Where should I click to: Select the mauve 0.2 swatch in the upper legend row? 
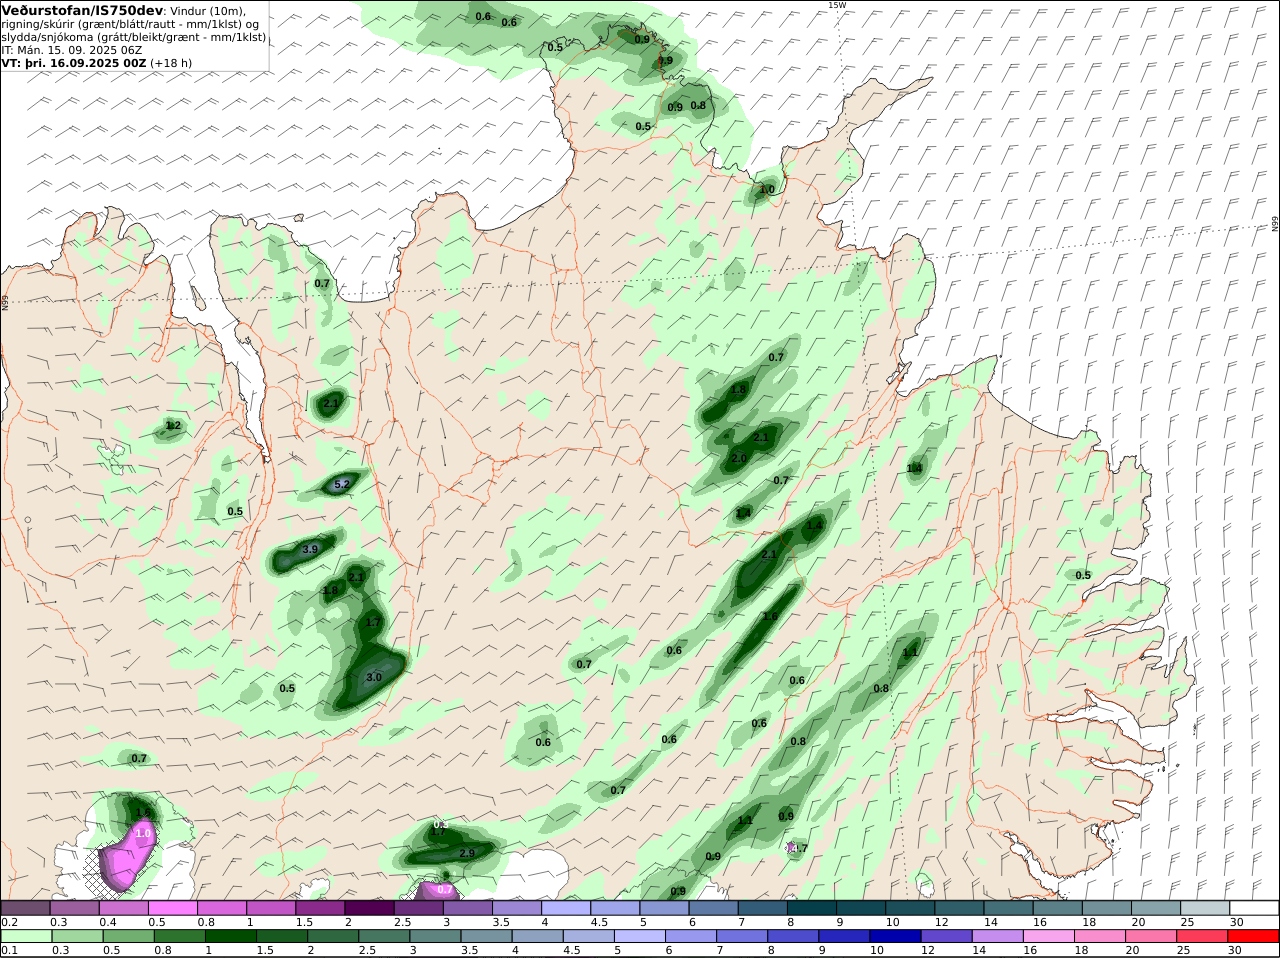click(x=25, y=908)
